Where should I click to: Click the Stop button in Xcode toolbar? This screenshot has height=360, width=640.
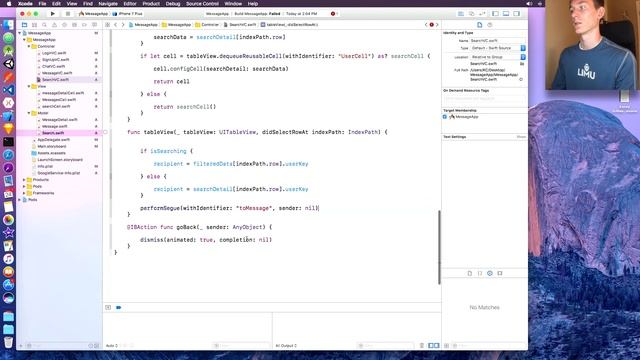click(67, 14)
